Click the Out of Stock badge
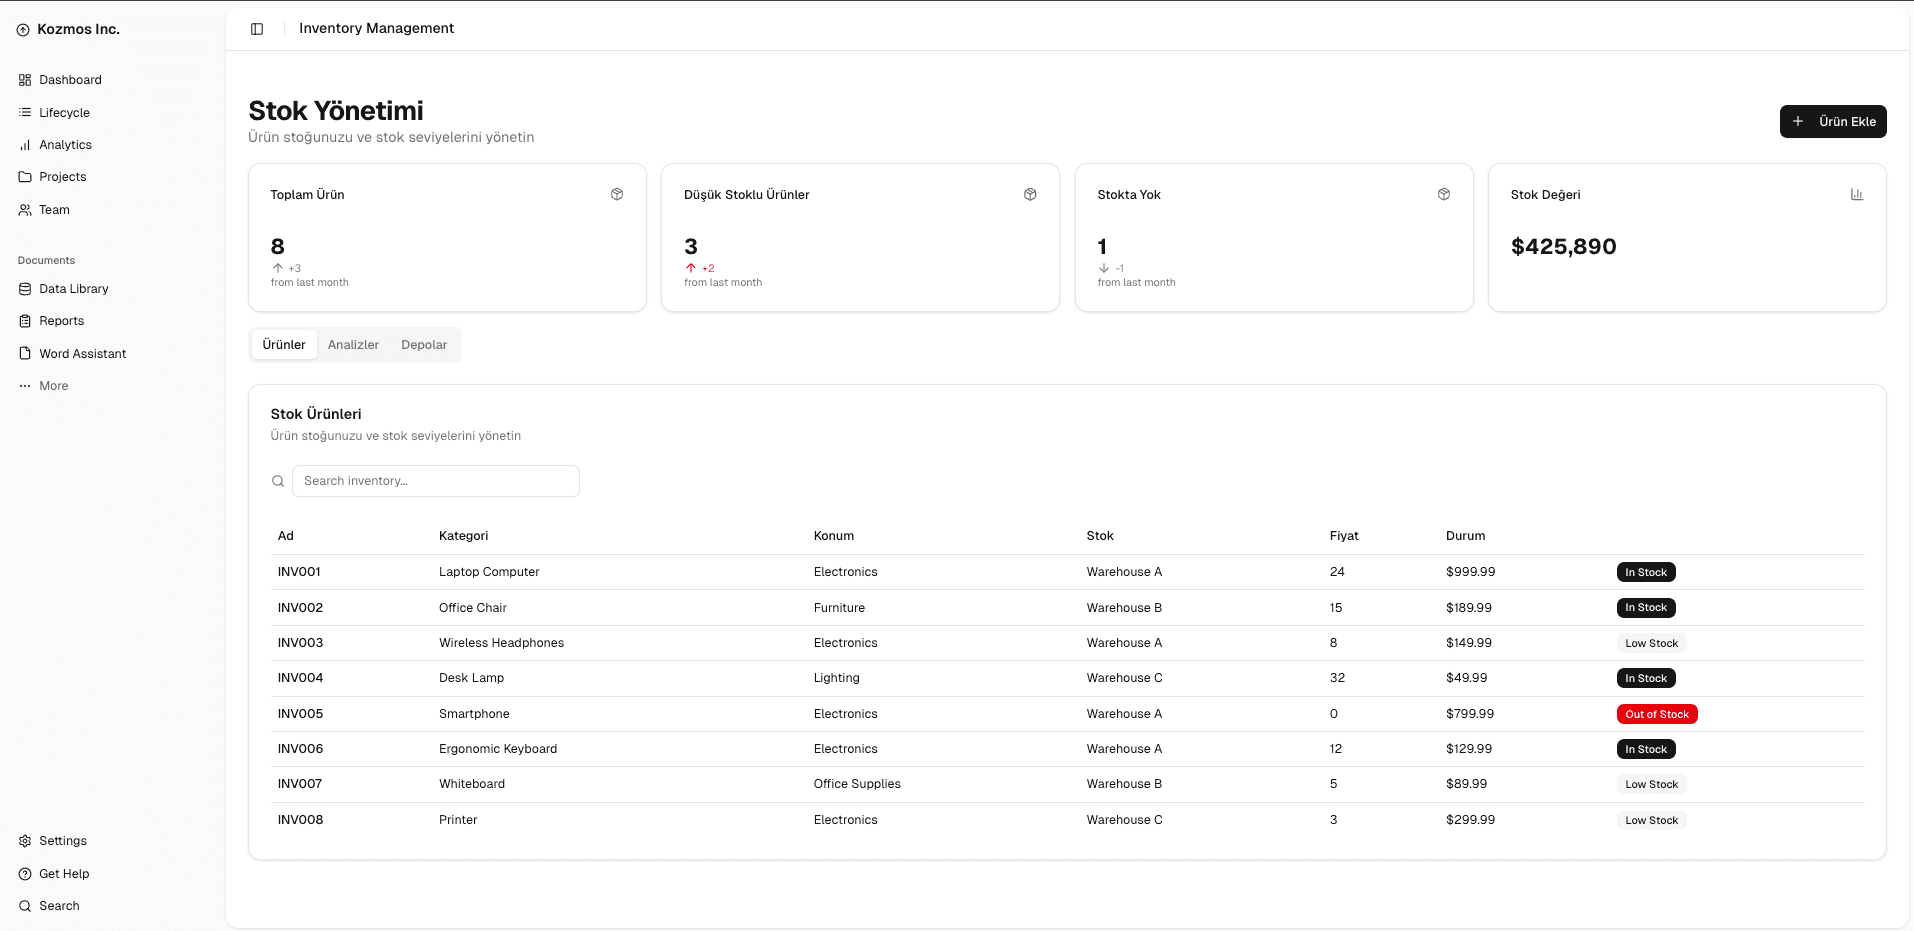Viewport: 1914px width, 931px height. (x=1657, y=714)
